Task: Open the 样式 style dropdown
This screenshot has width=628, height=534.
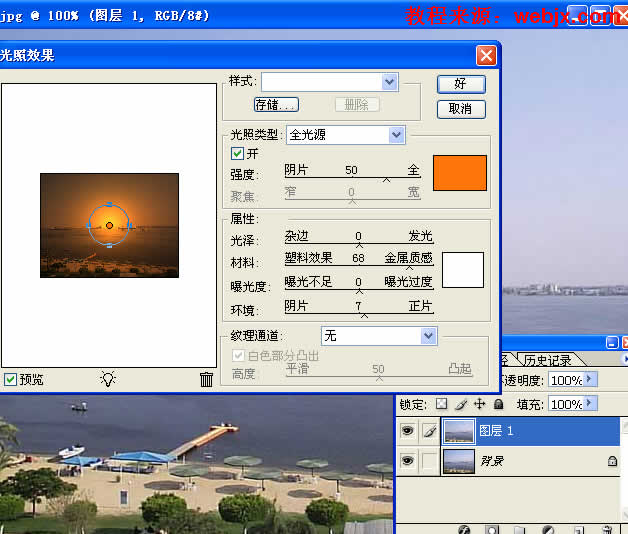Action: 390,82
